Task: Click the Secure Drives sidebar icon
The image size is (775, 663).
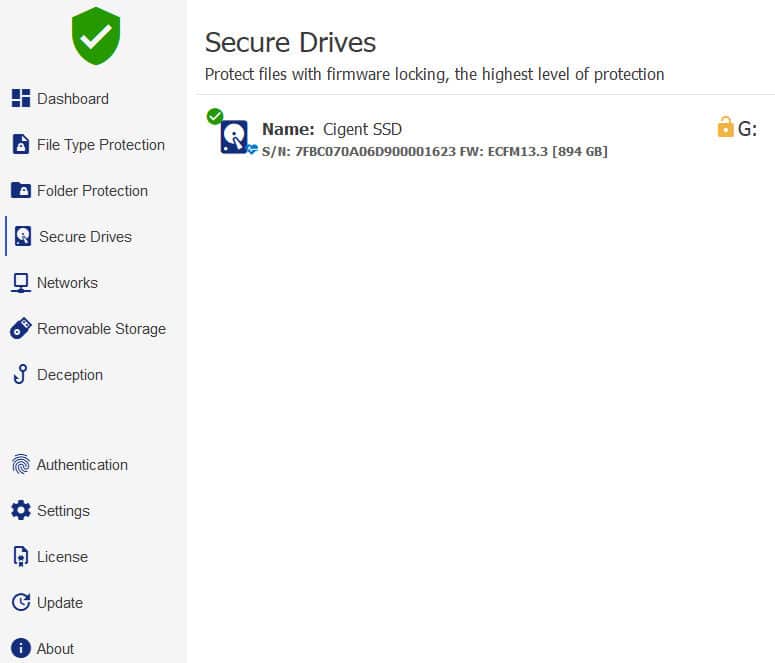Action: [x=23, y=236]
